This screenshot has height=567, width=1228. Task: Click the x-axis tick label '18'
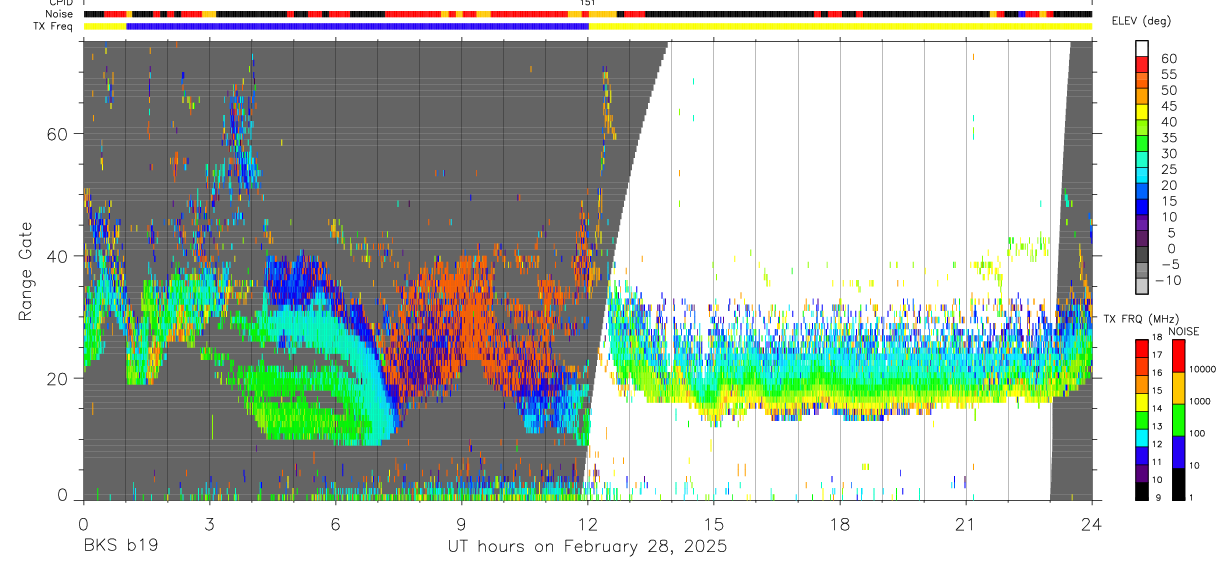click(x=840, y=524)
